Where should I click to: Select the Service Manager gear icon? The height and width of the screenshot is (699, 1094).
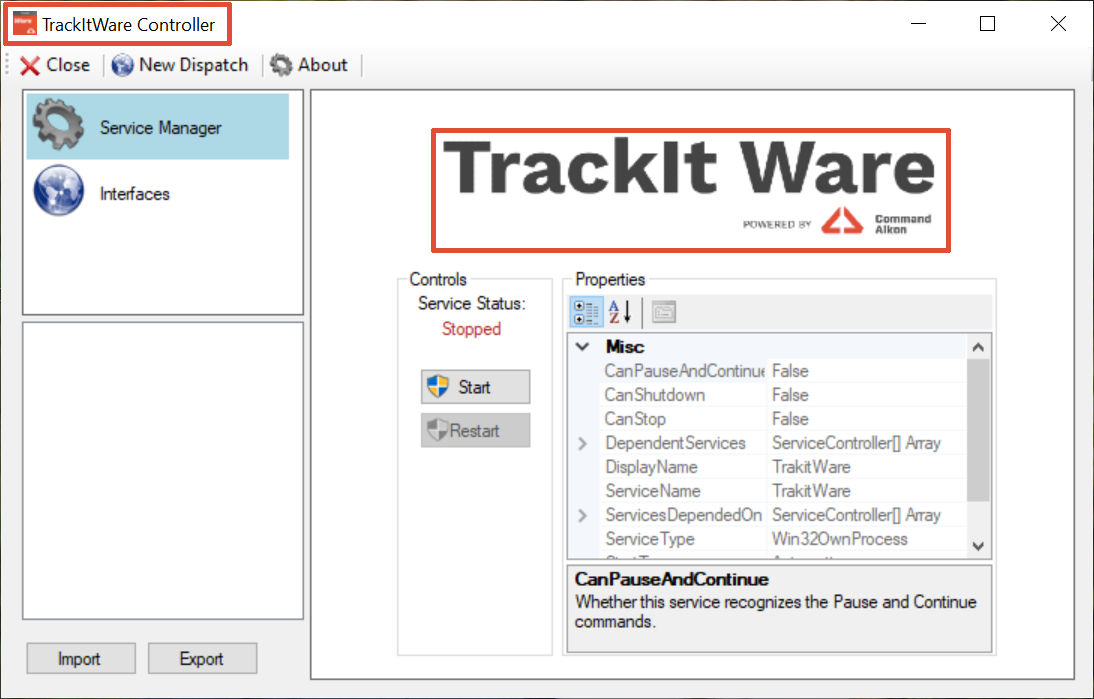tap(58, 124)
